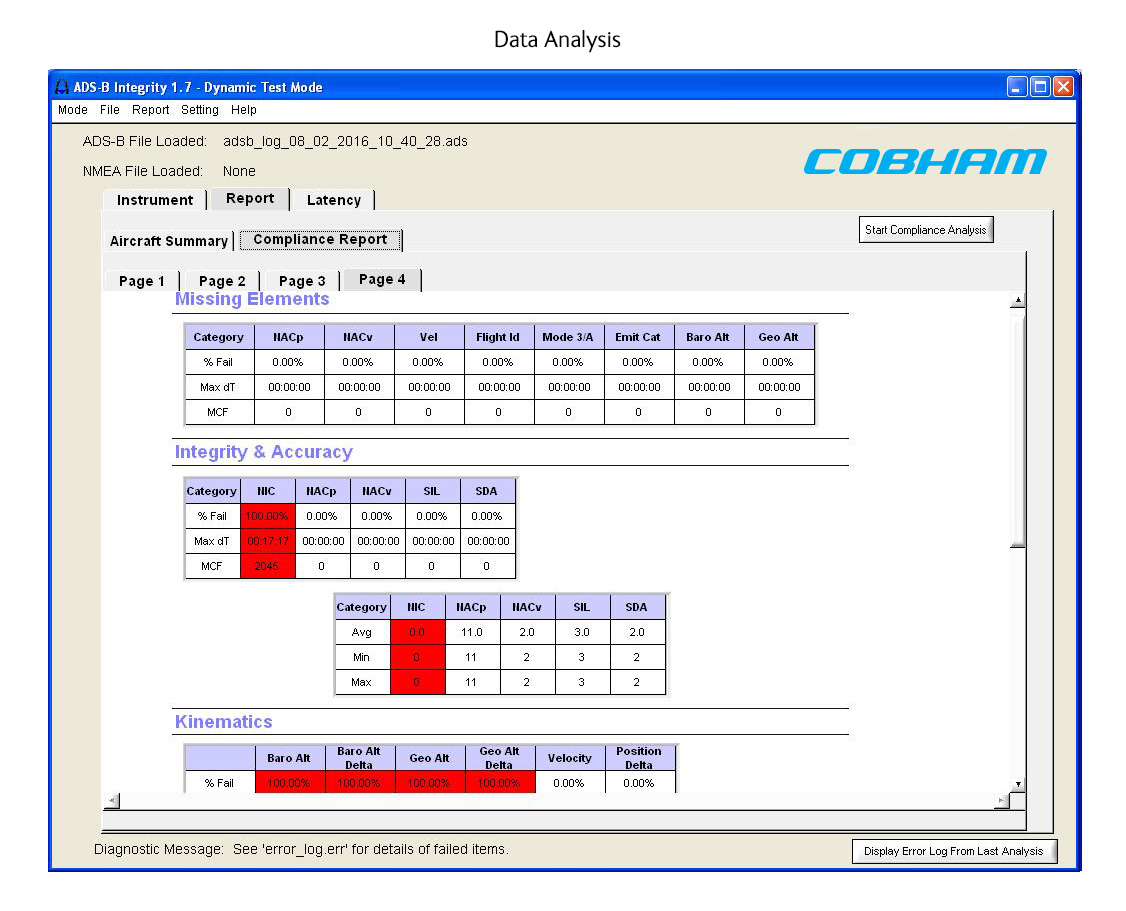Open the Mode menu
This screenshot has height=911, width=1126.
71,110
